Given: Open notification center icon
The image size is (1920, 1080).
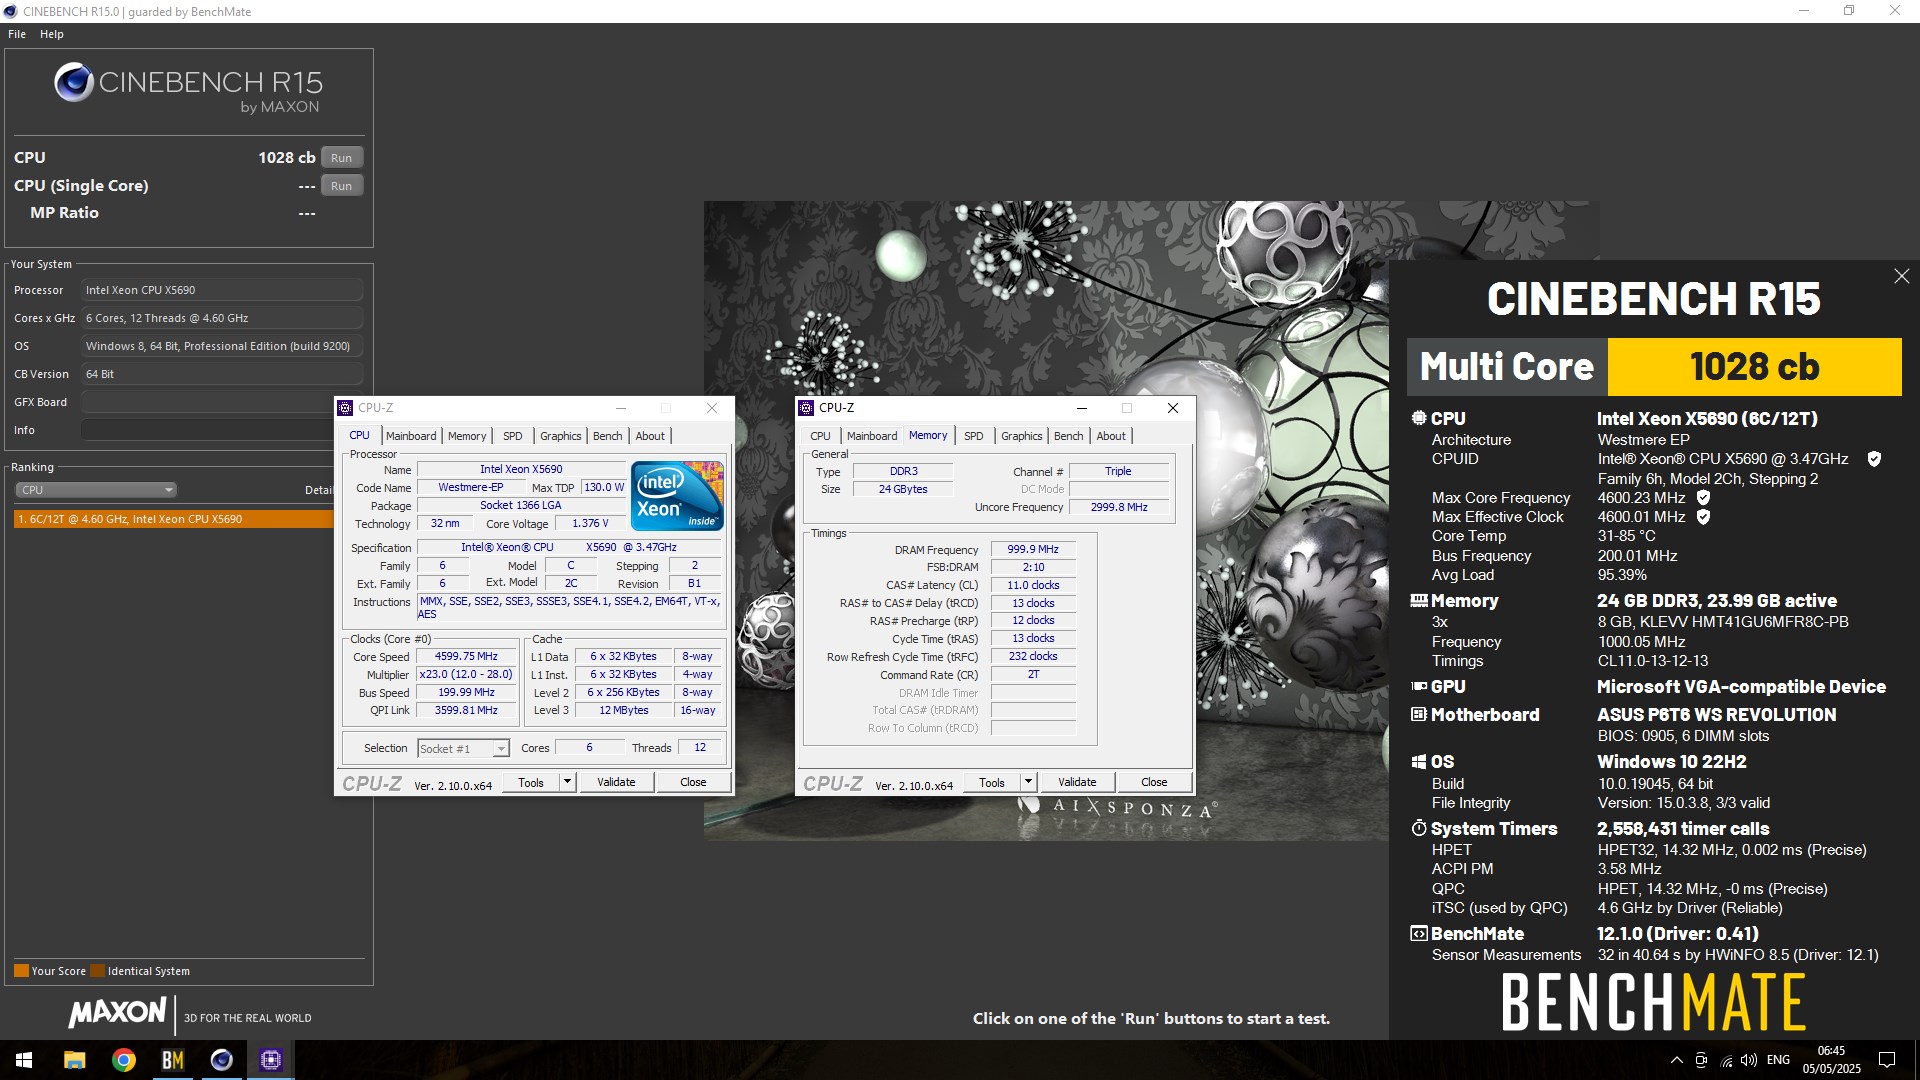Looking at the screenshot, I should pos(1887,1060).
